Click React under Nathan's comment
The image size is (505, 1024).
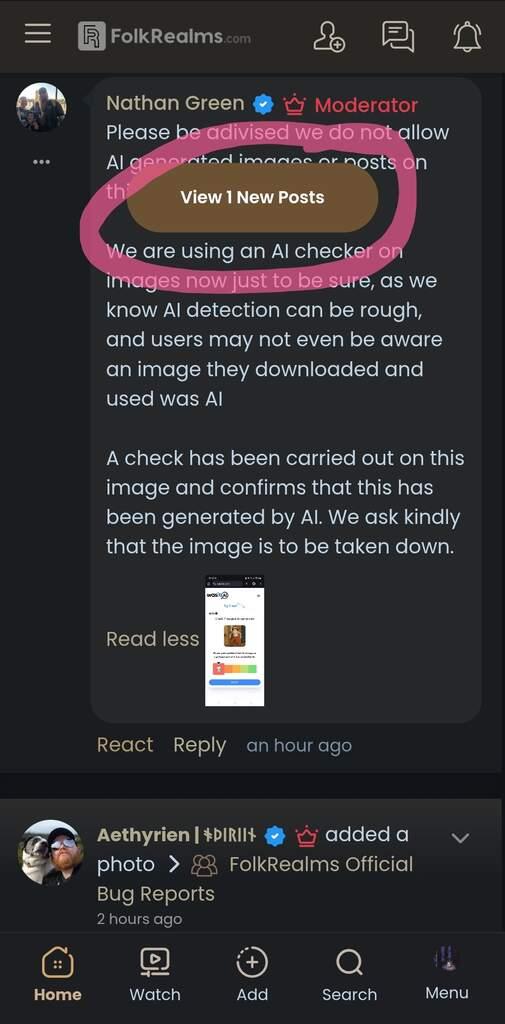tap(125, 744)
